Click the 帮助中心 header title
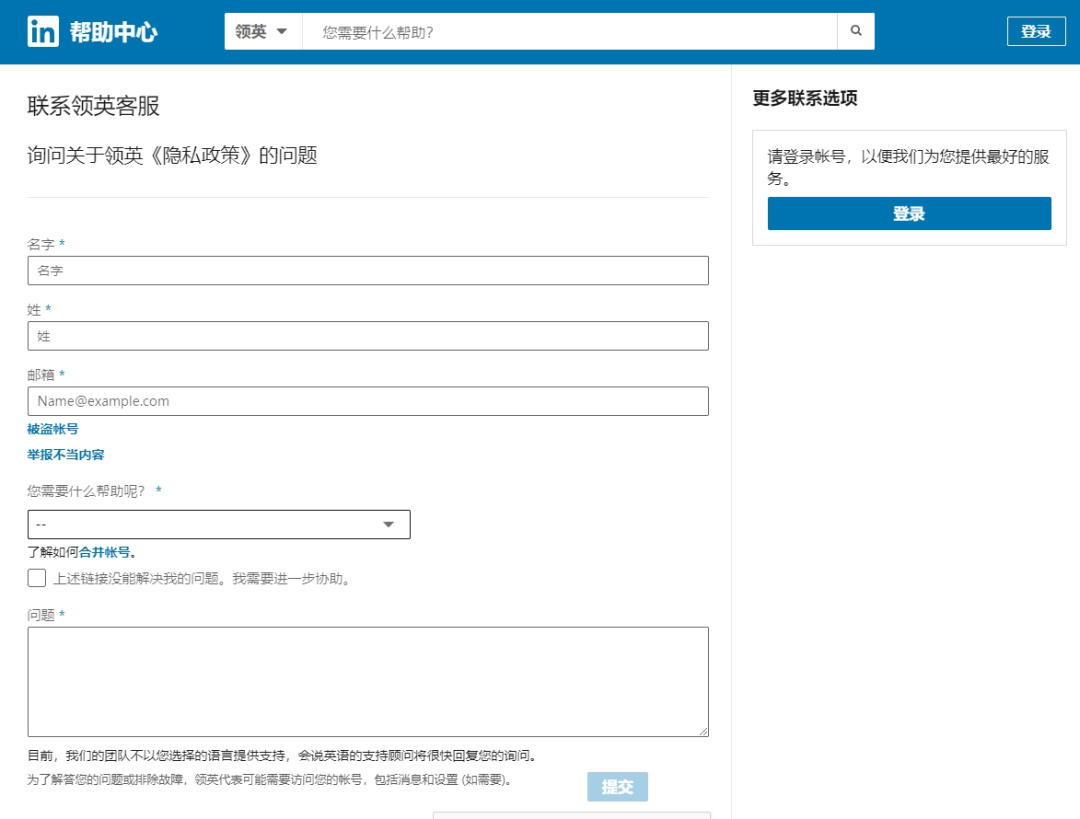 click(114, 32)
